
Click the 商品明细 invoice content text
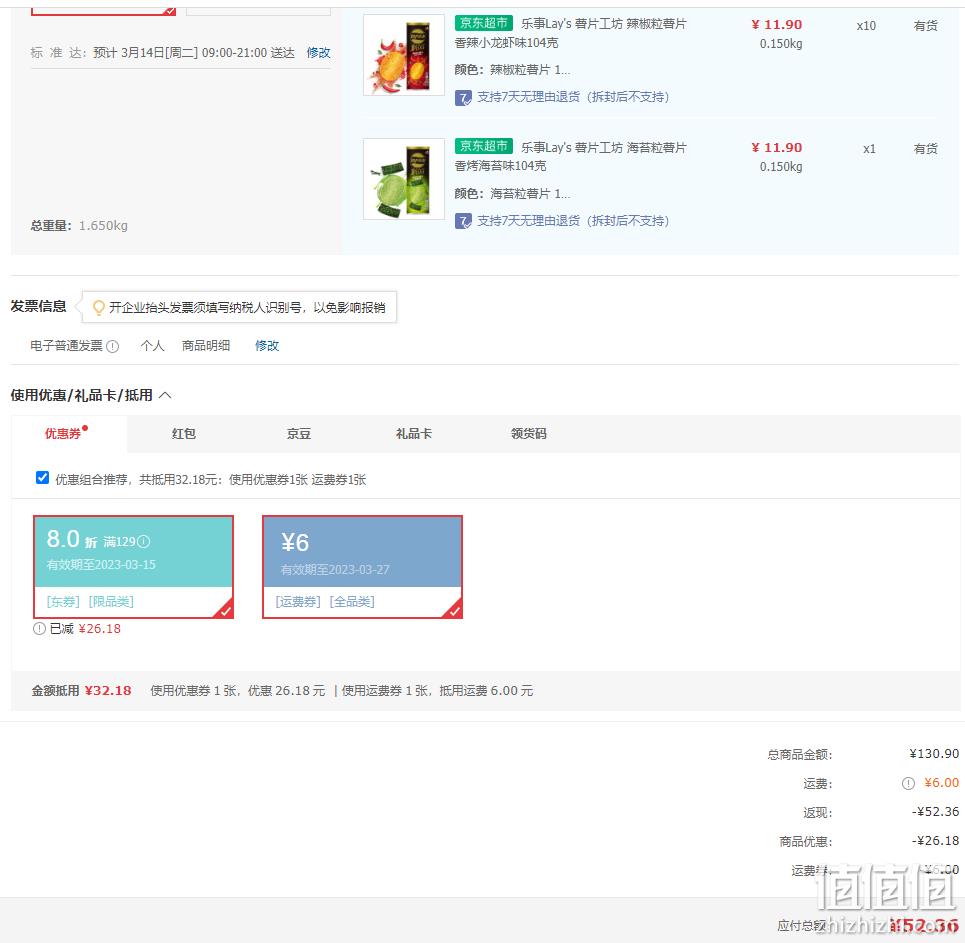click(206, 346)
